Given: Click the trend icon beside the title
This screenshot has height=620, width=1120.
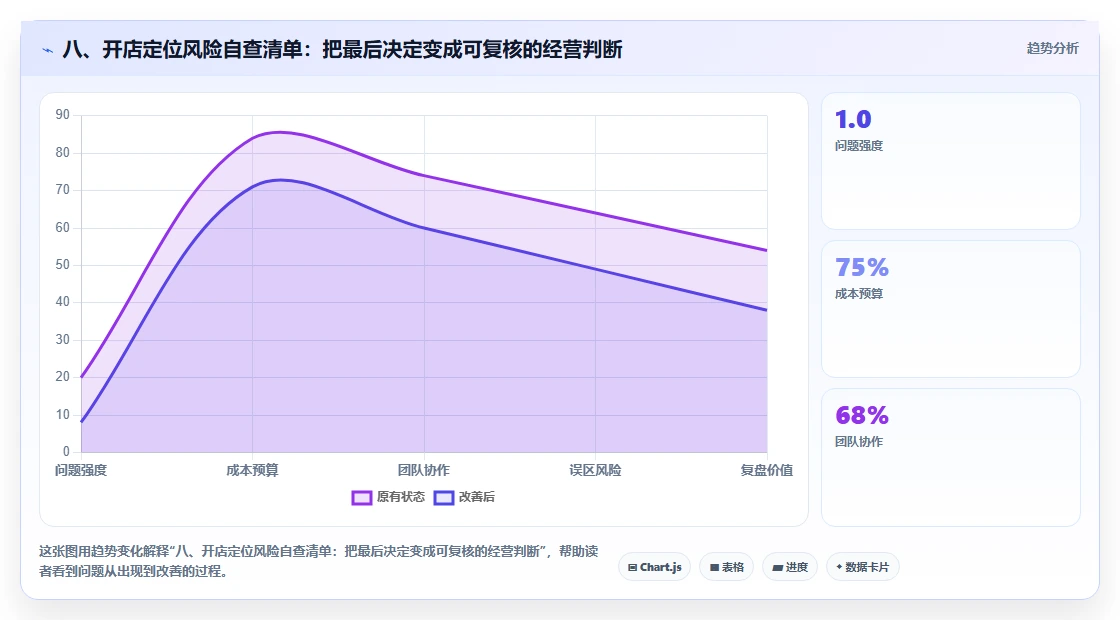Looking at the screenshot, I should pos(48,50).
